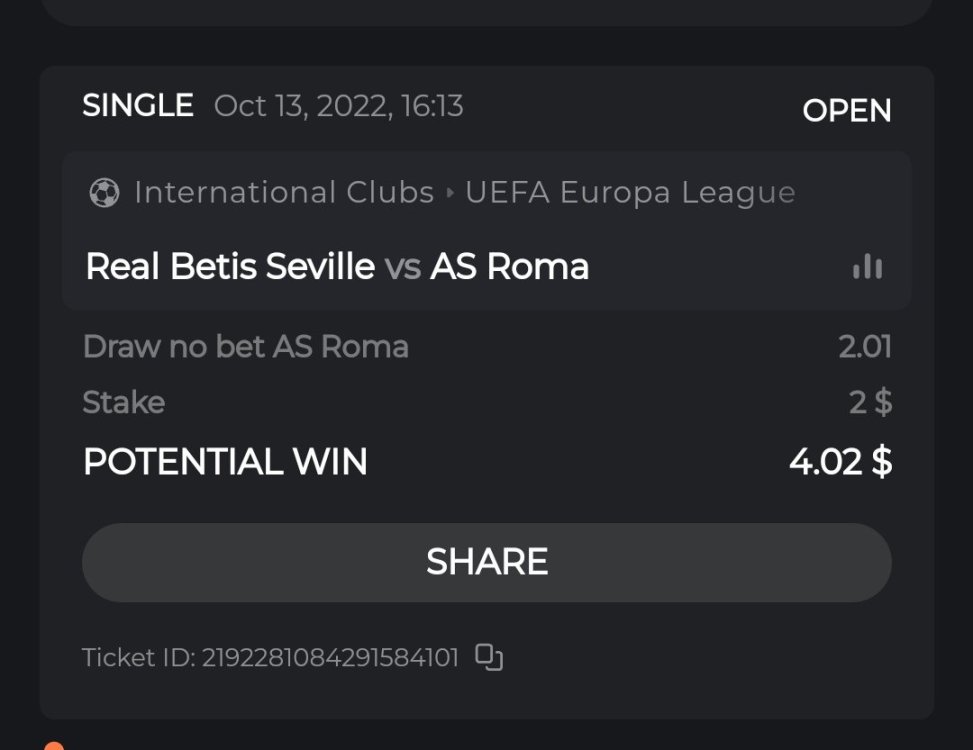The height and width of the screenshot is (750, 973).
Task: Click the 2 $ stake amount
Action: point(870,402)
